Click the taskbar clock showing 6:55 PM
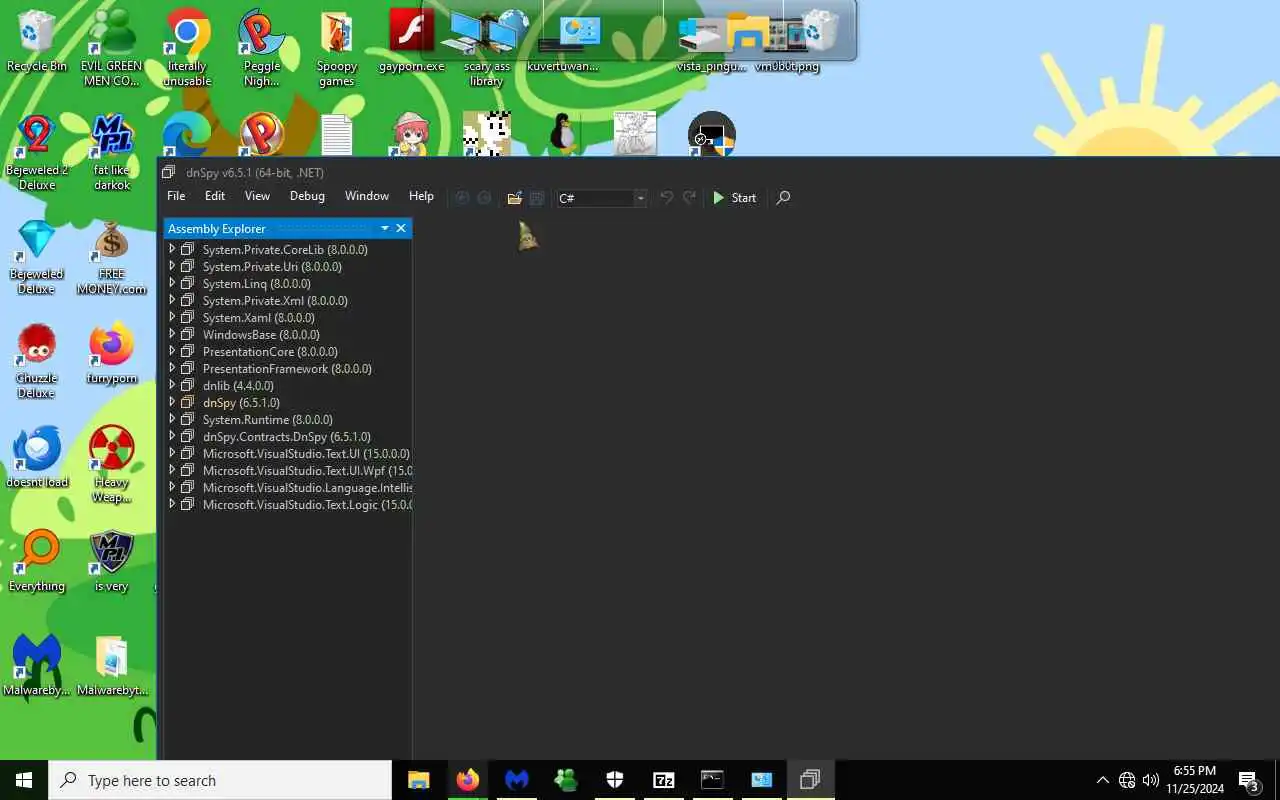This screenshot has width=1280, height=800. coord(1194,780)
